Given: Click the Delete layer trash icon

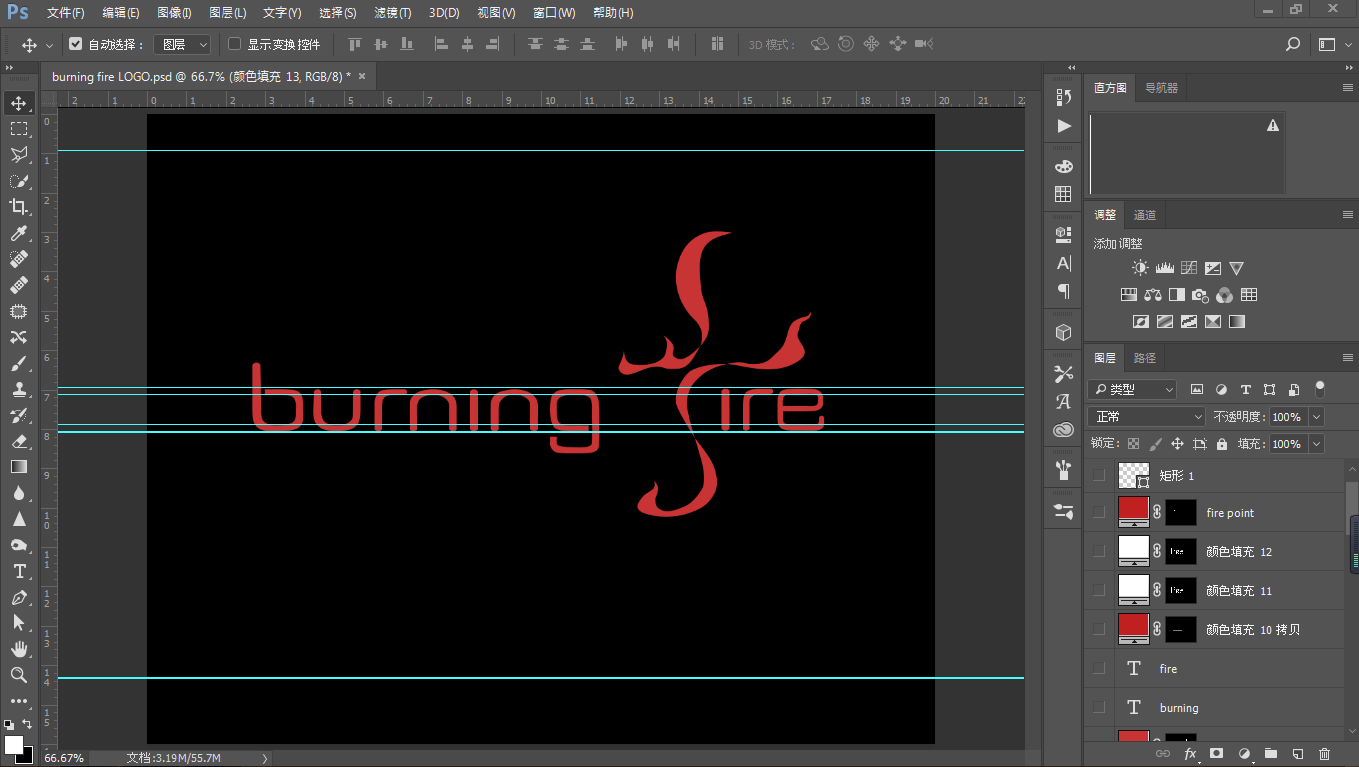Looking at the screenshot, I should (1324, 754).
